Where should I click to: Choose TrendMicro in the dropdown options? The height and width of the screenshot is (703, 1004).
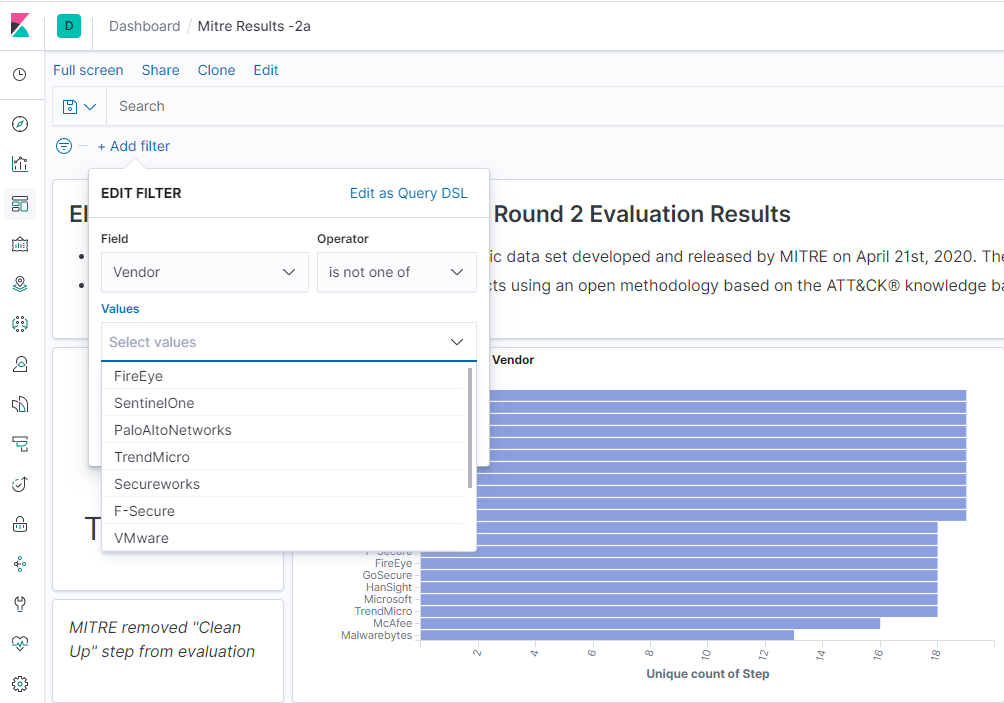click(x=282, y=457)
